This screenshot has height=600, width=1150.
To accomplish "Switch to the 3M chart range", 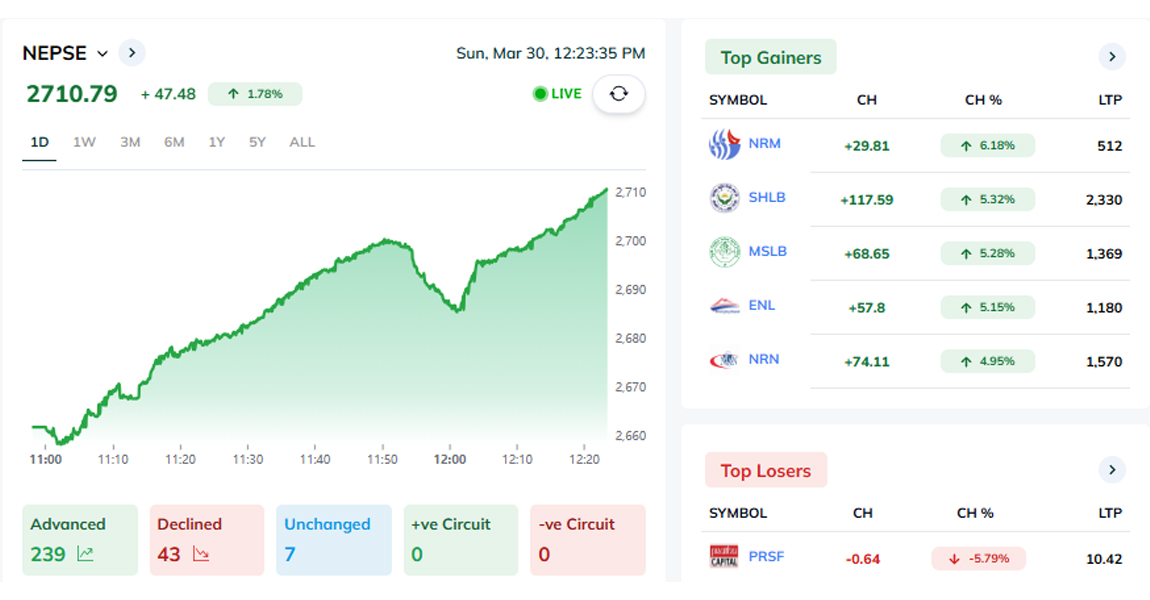I will (x=130, y=142).
